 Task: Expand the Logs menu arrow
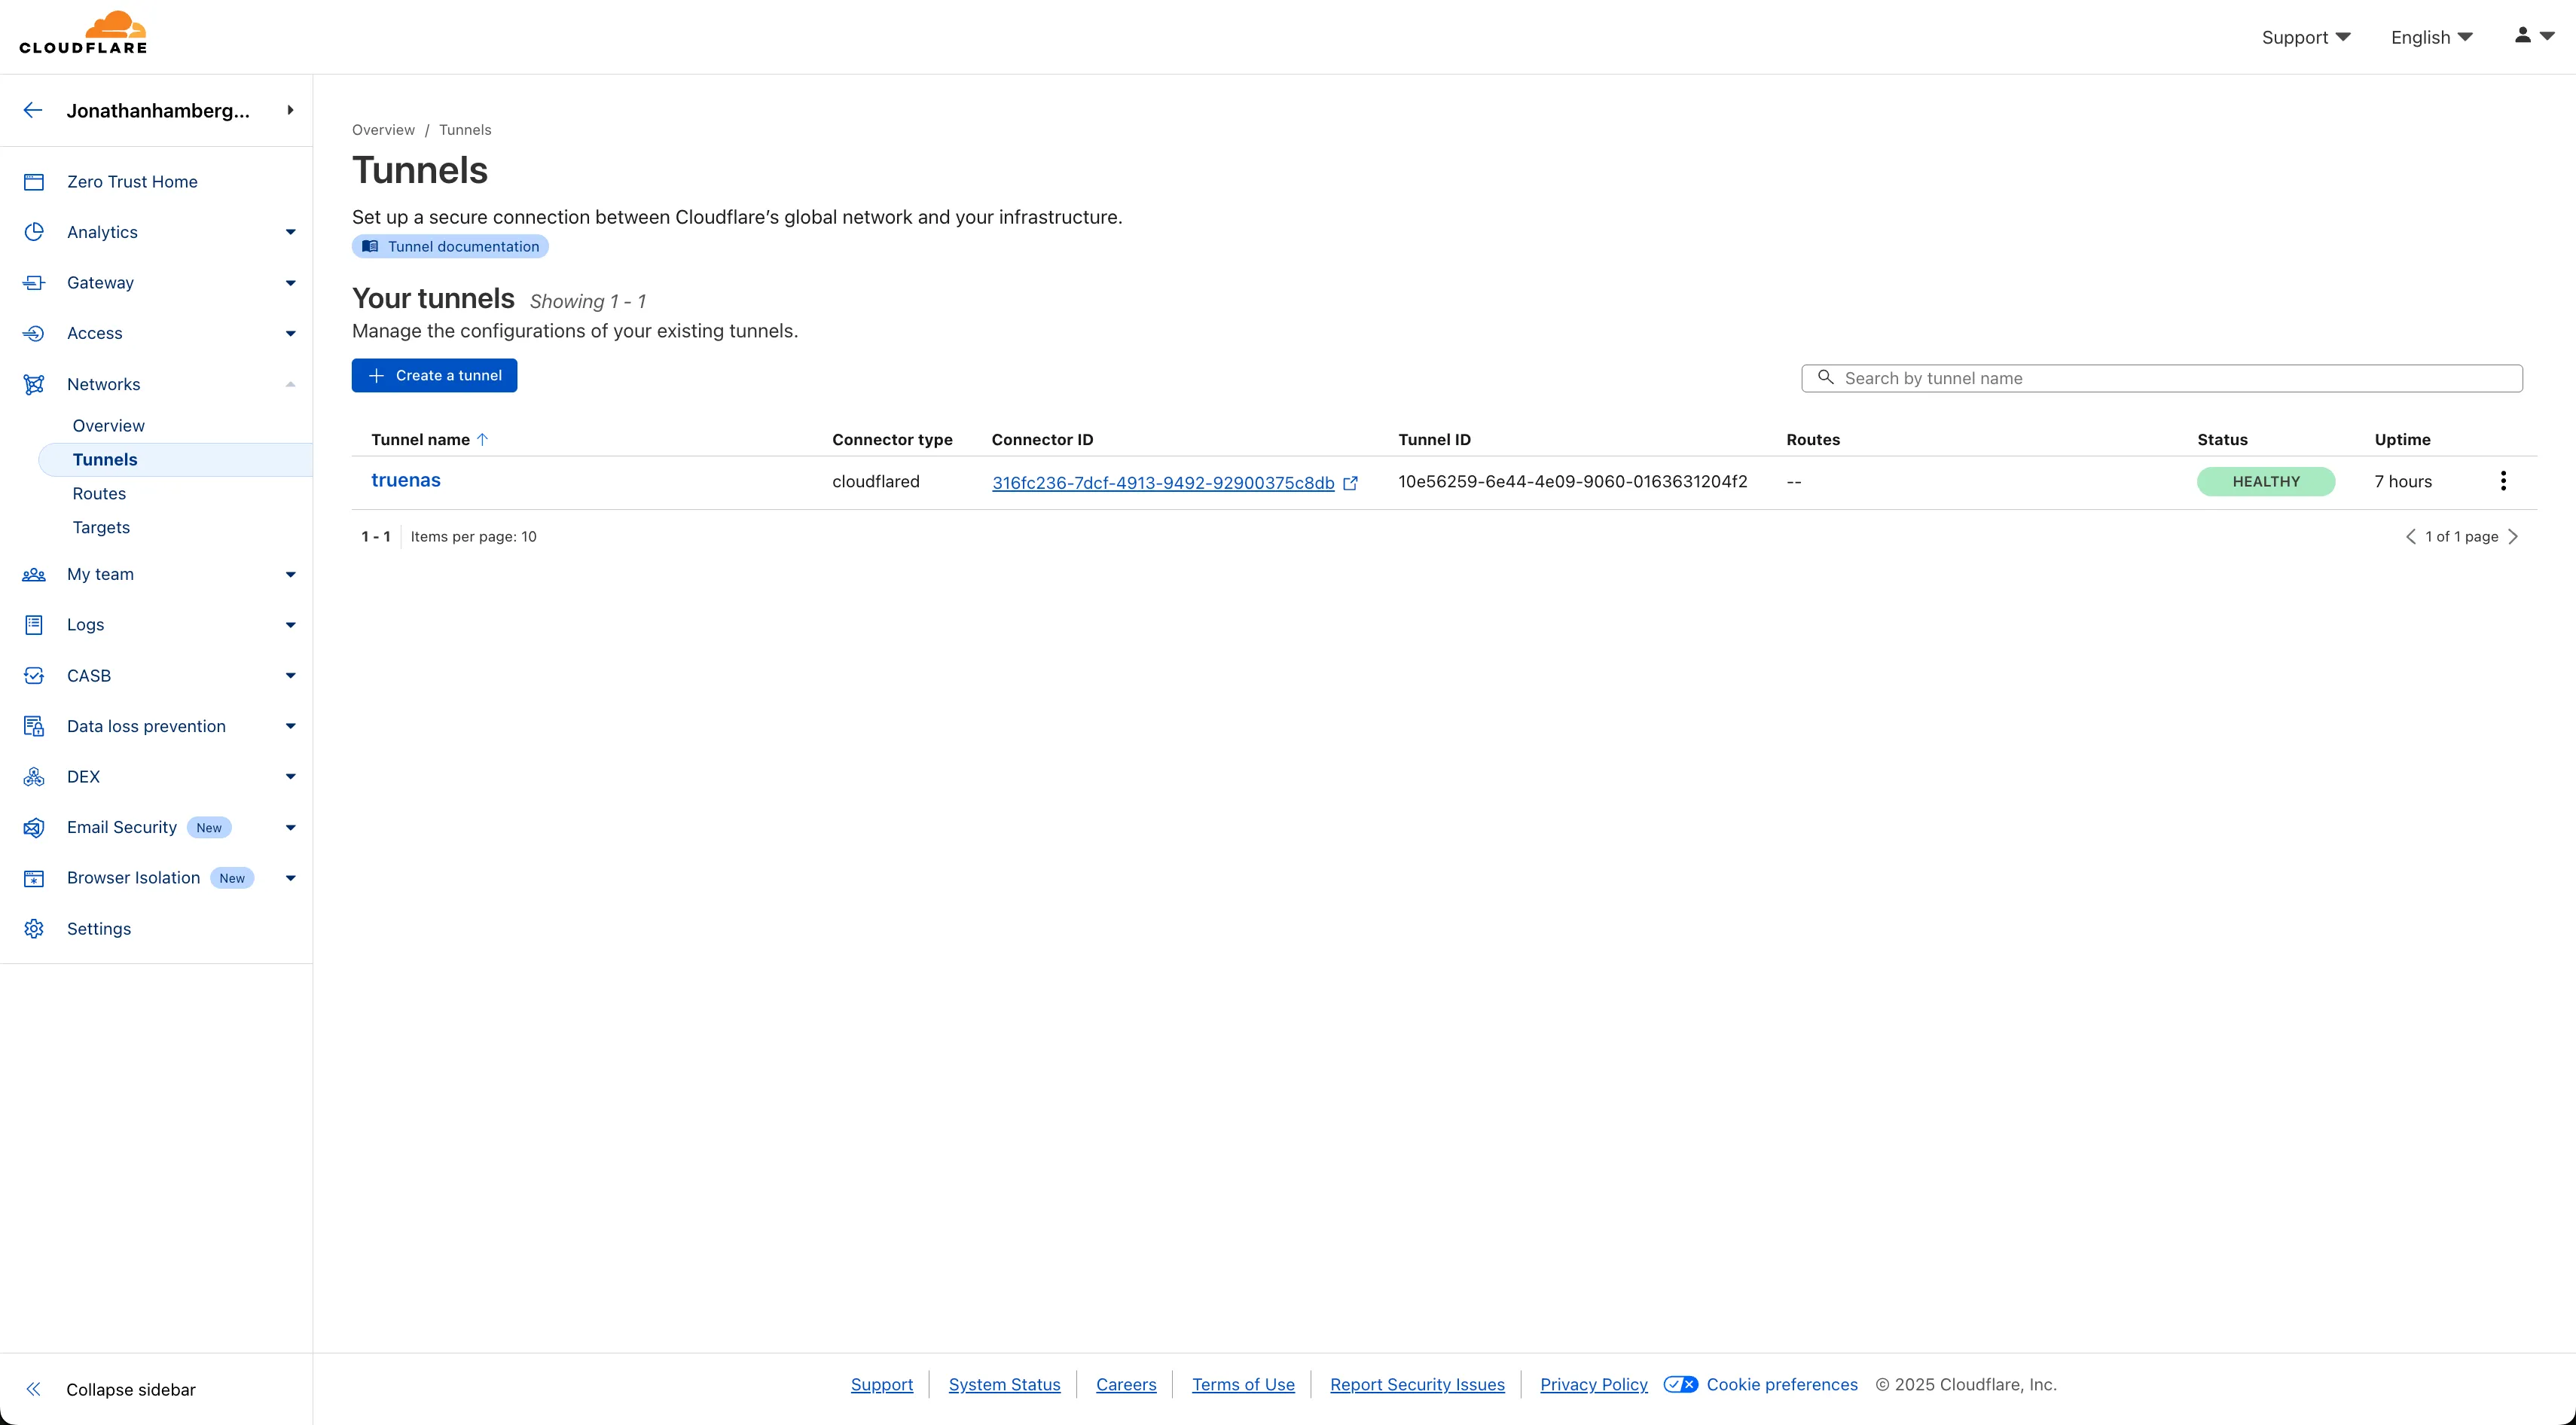(290, 625)
